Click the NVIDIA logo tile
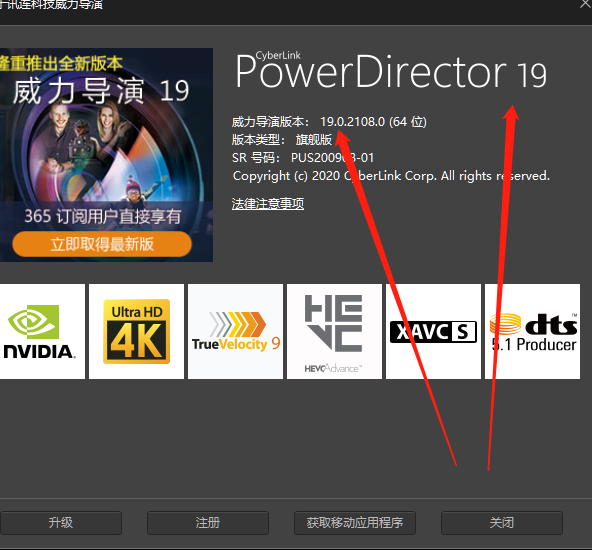Image resolution: width=592 pixels, height=550 pixels. (x=42, y=331)
